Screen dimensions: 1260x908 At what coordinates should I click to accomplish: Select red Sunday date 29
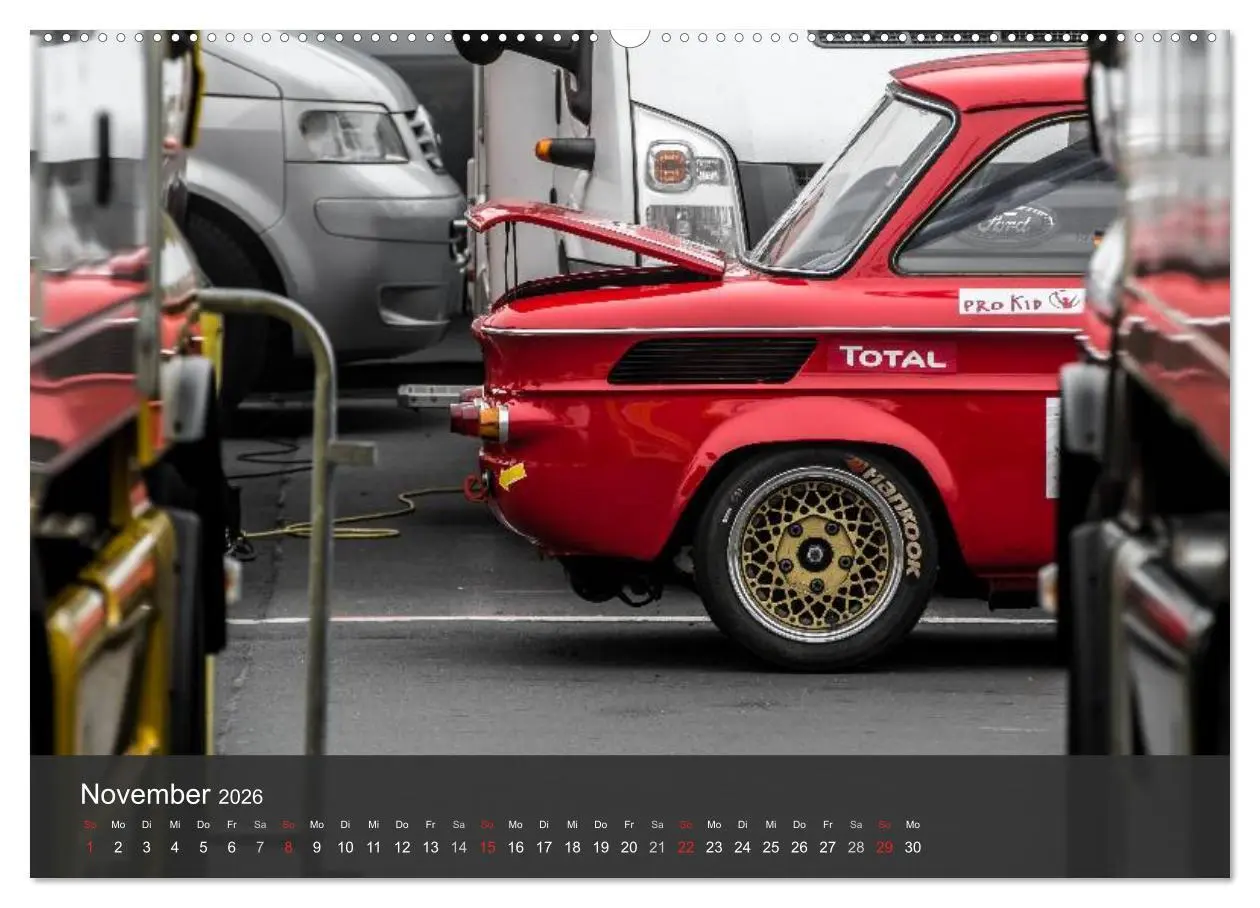tap(884, 847)
